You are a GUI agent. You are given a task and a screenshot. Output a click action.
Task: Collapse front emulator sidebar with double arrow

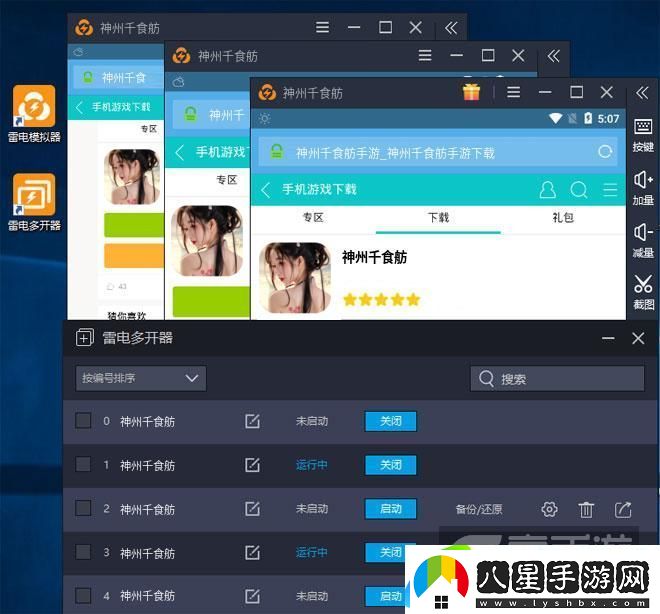pyautogui.click(x=642, y=92)
